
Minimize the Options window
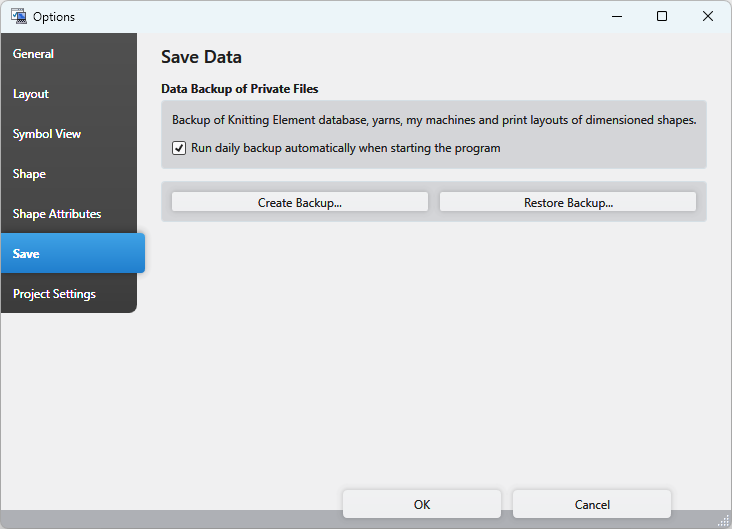616,16
